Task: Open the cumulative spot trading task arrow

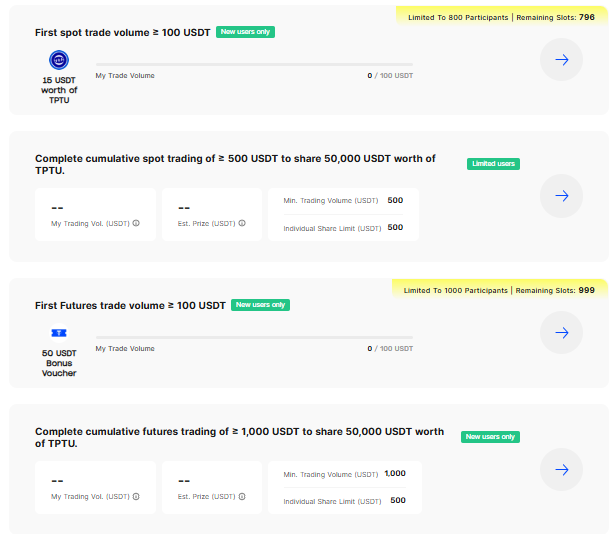Action: [561, 196]
